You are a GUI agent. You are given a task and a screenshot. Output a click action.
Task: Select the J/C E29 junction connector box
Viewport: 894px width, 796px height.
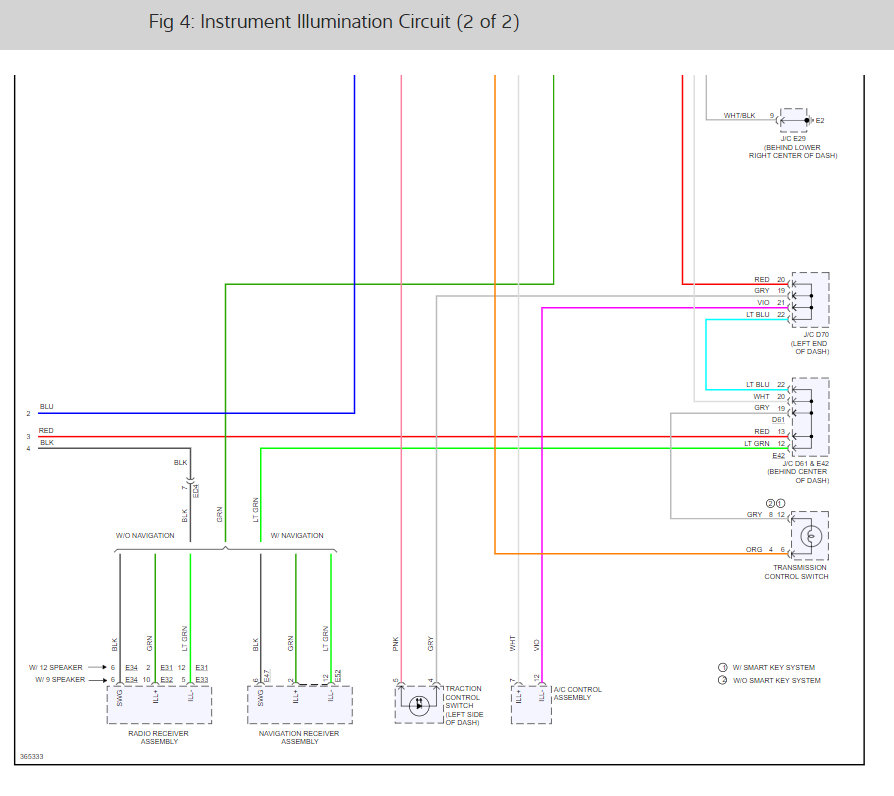(x=793, y=120)
